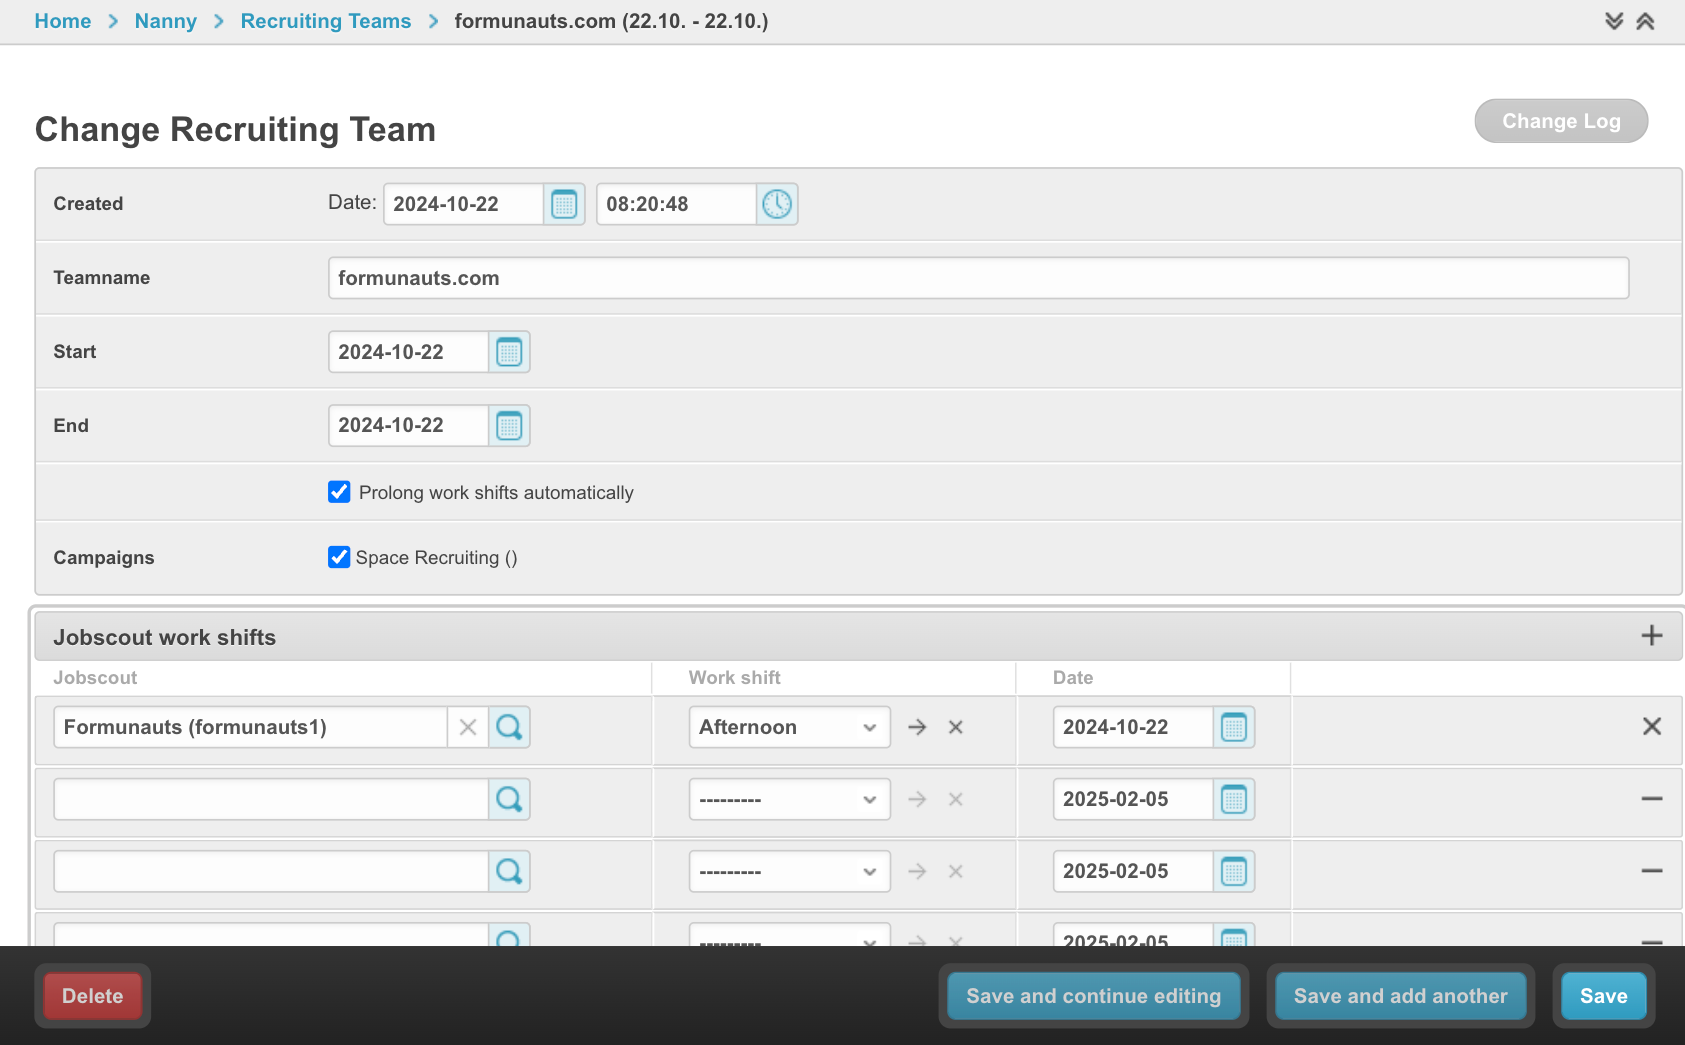Toggle Space Recruiting campaign checkbox
The image size is (1685, 1045).
click(x=339, y=557)
